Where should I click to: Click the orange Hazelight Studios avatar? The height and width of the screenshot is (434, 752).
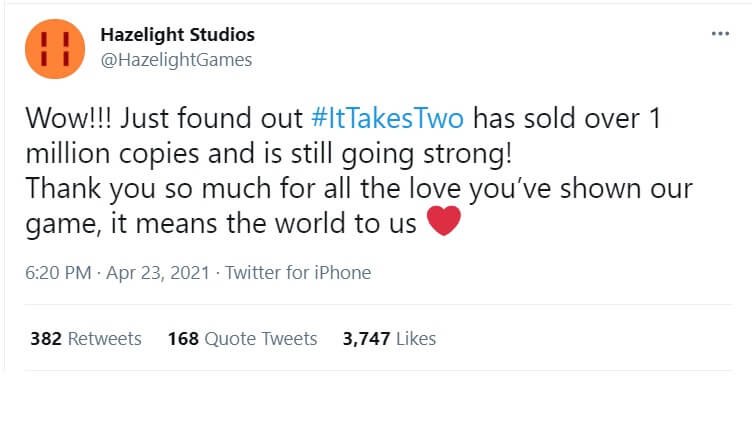55,48
